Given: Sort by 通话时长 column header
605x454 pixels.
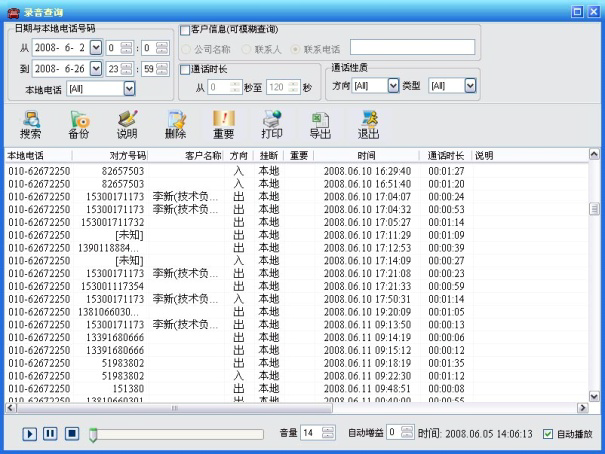Looking at the screenshot, I should point(446,156).
